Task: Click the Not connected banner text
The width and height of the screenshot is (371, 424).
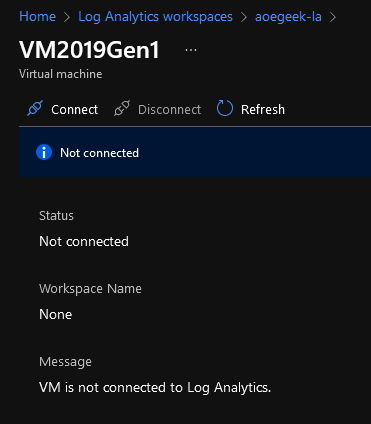Action: pos(99,153)
